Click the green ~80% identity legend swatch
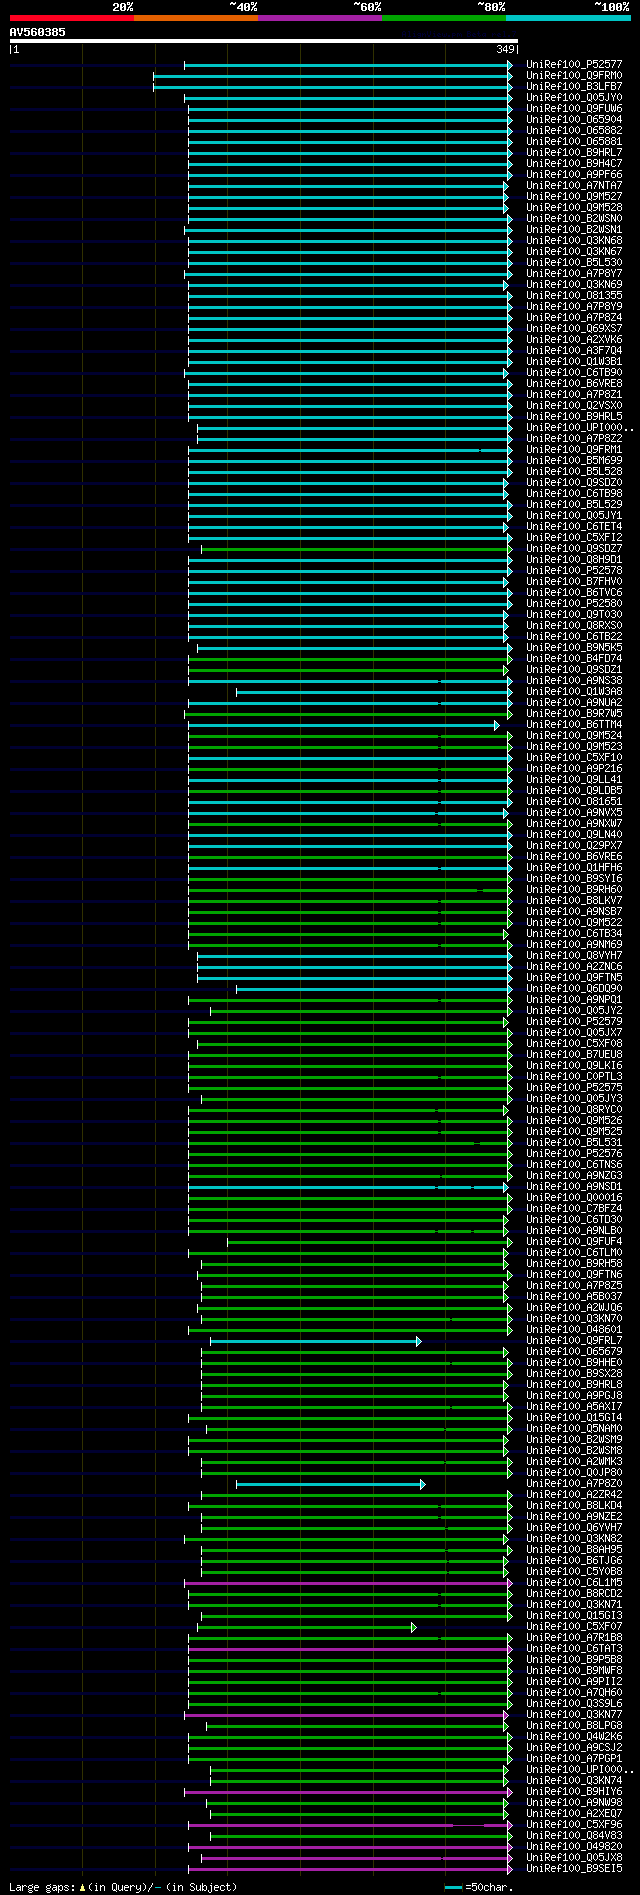 coord(444,18)
